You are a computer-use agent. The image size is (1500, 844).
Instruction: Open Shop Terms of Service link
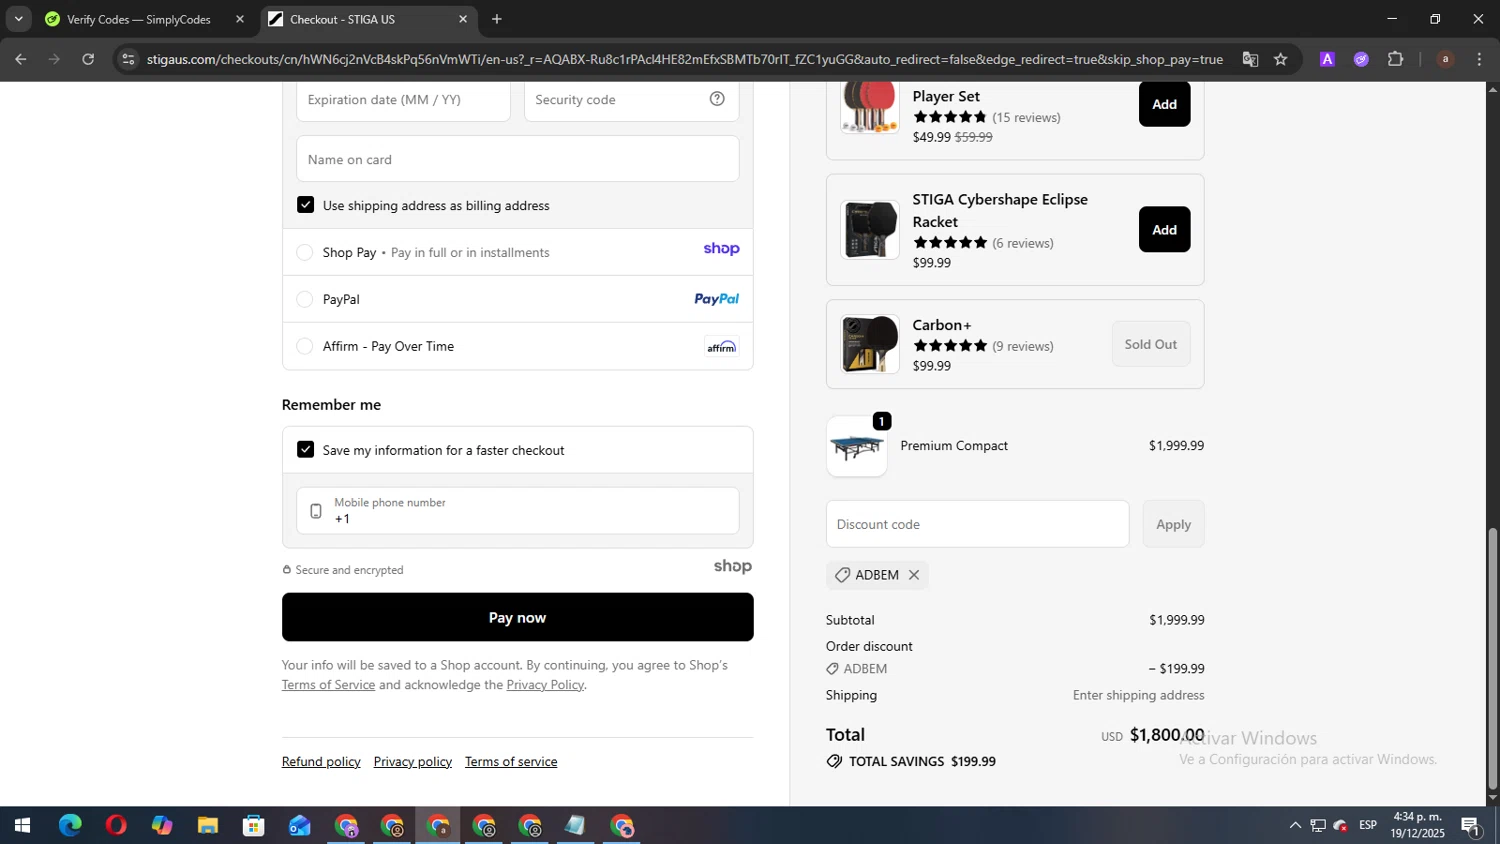[328, 685]
